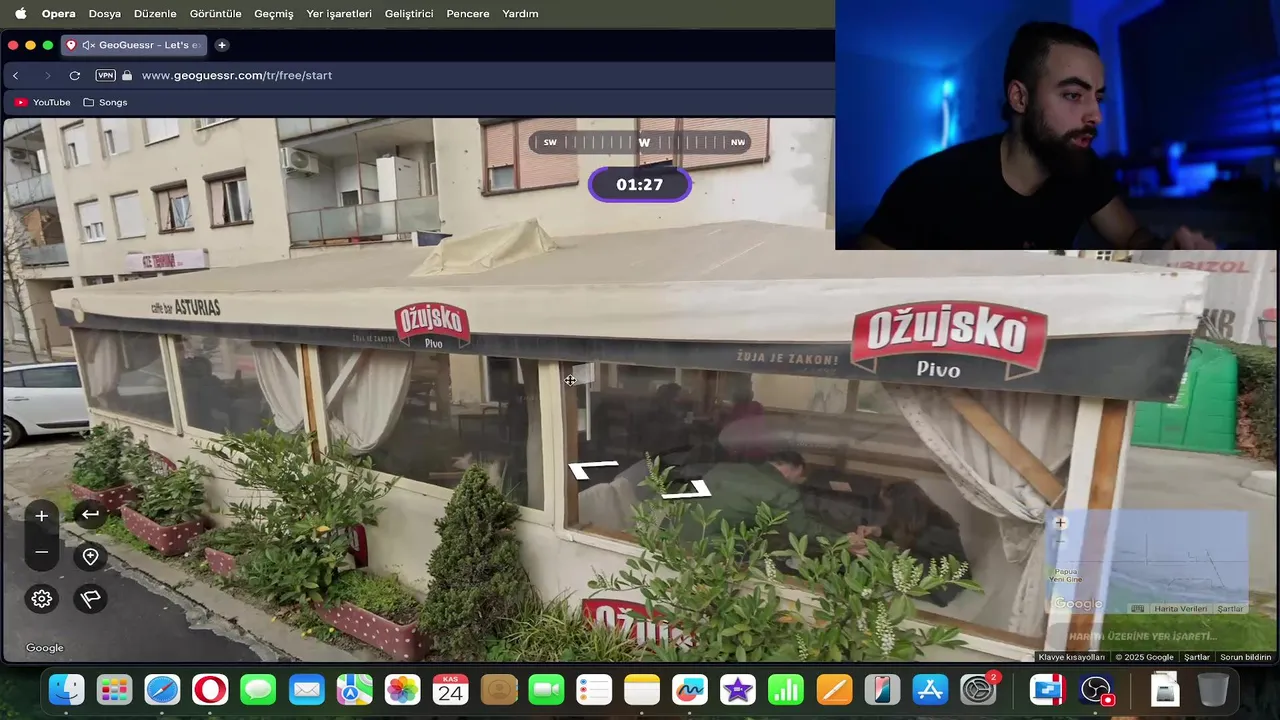Open Mail from the Dock
Screen dimensions: 1280x720
[x=306, y=690]
